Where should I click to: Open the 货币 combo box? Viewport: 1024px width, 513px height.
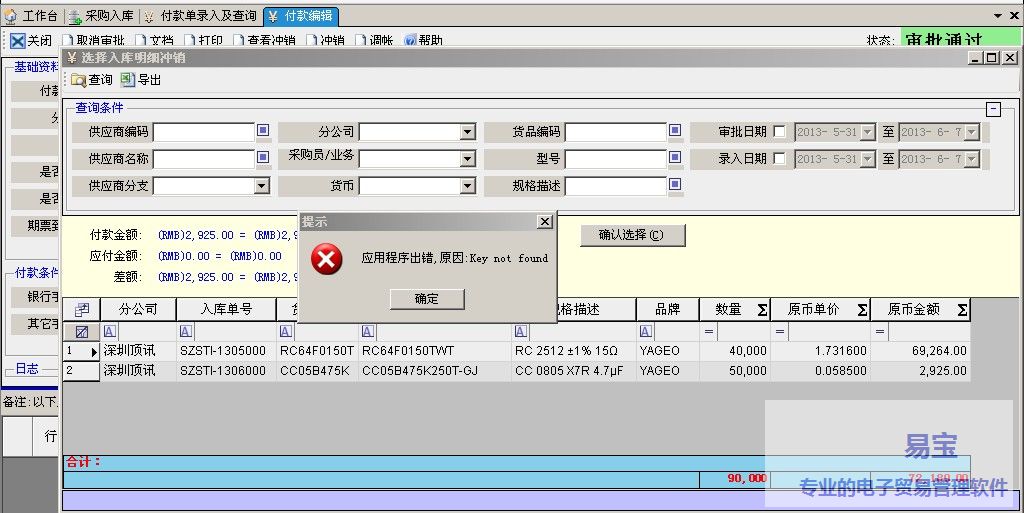click(x=467, y=186)
